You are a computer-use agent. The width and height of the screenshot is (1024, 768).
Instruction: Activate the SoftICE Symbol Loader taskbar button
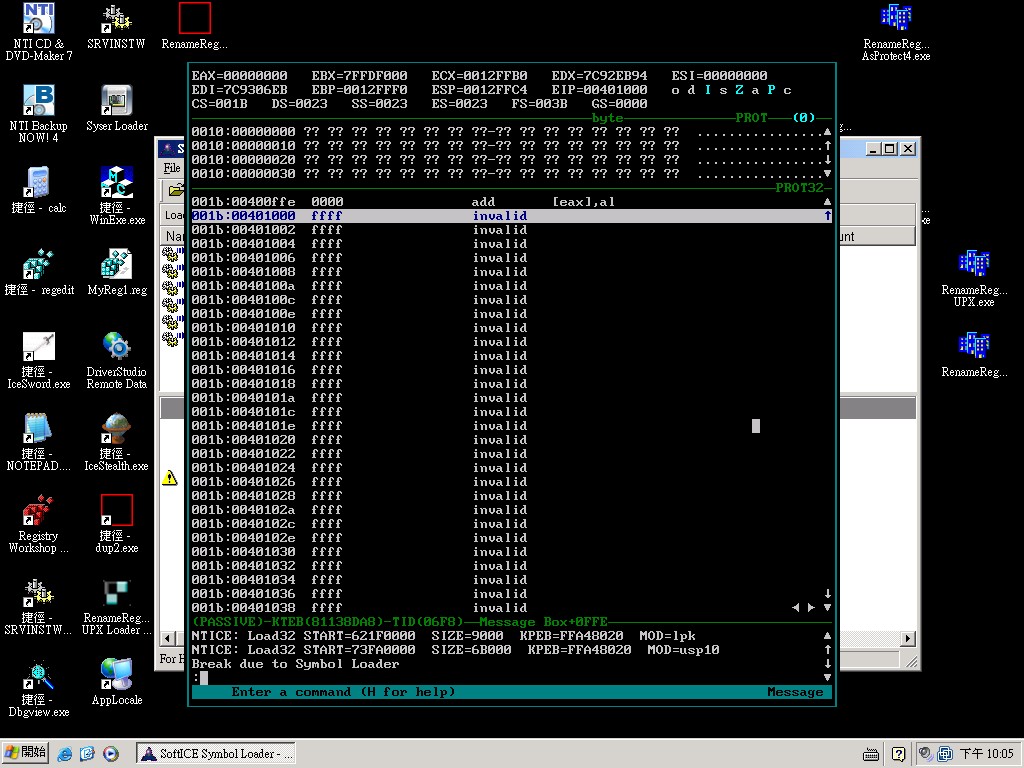coord(216,754)
